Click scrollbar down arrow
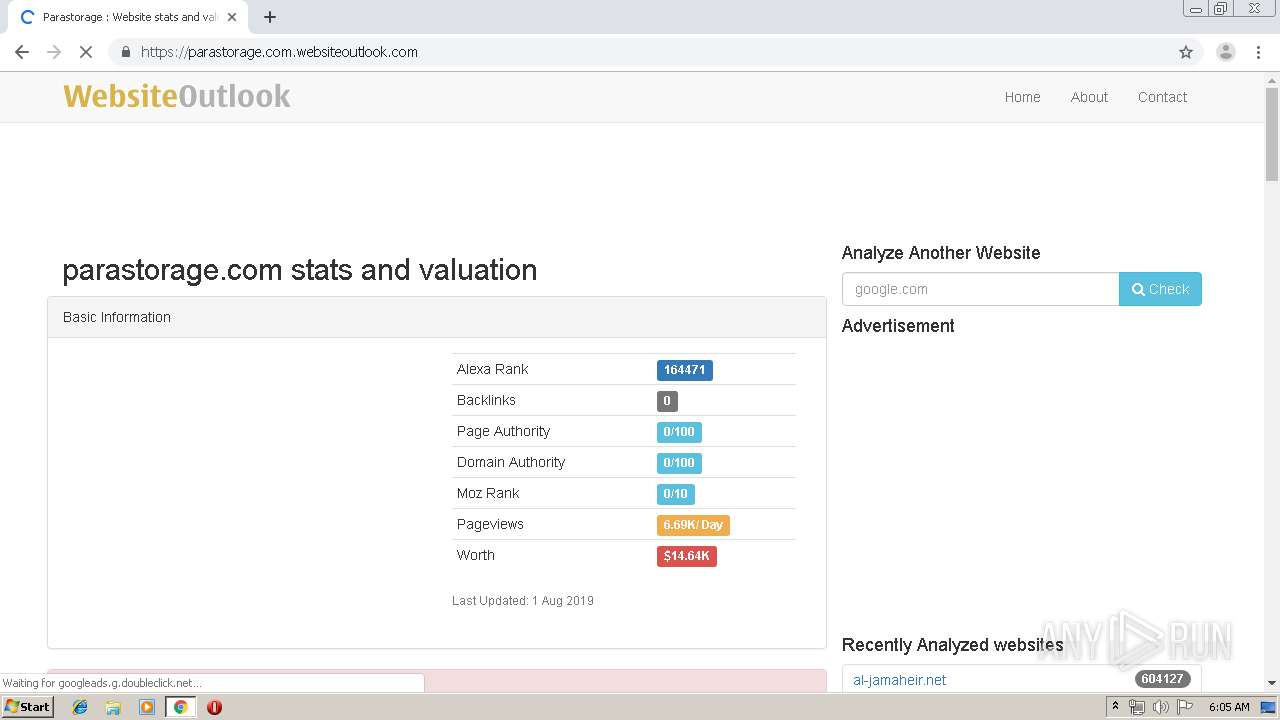1280x720 pixels. pyautogui.click(x=1272, y=683)
